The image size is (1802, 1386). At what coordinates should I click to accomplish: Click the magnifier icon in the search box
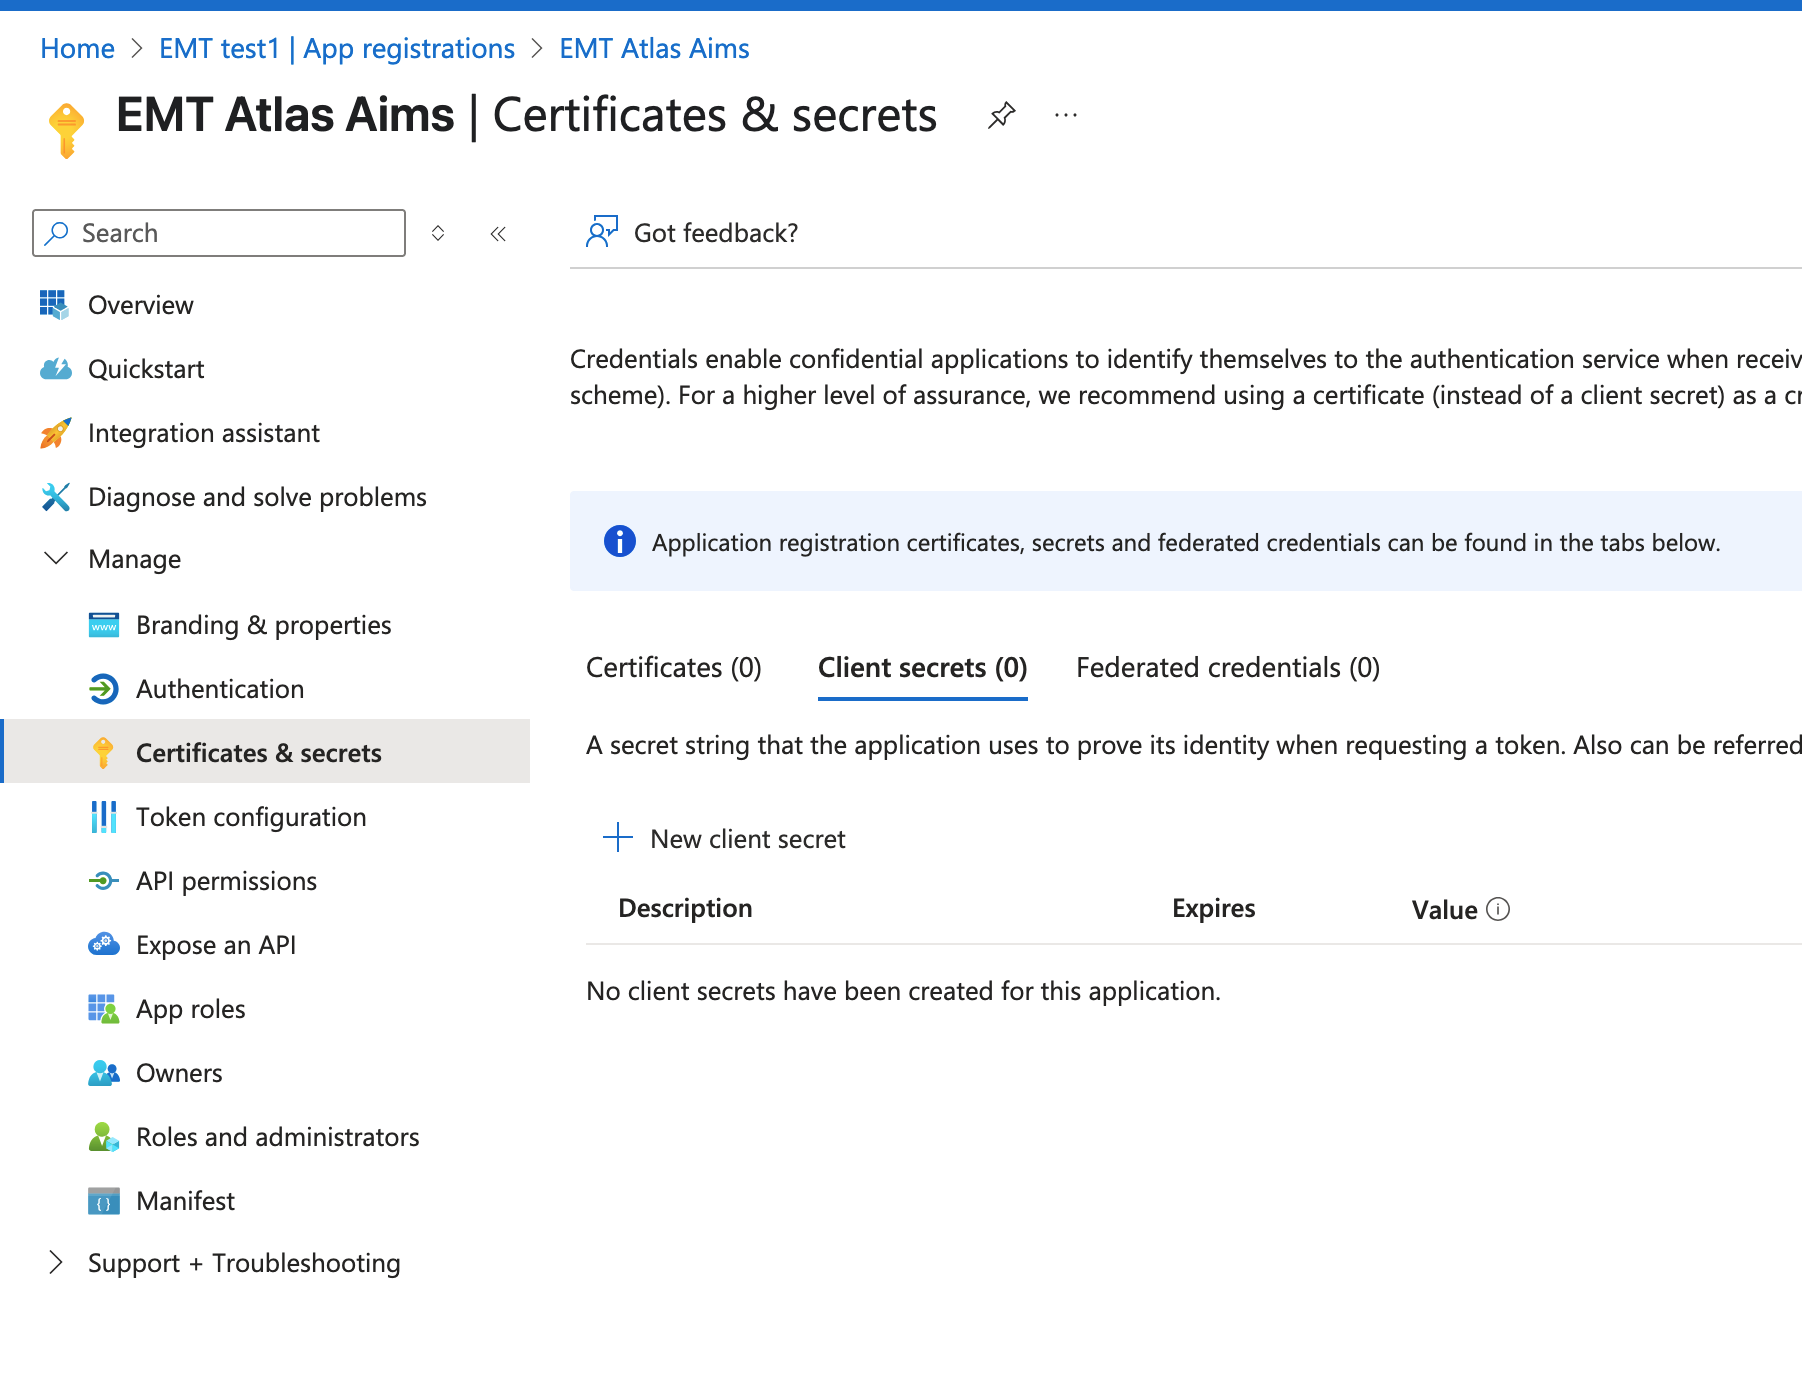(57, 233)
